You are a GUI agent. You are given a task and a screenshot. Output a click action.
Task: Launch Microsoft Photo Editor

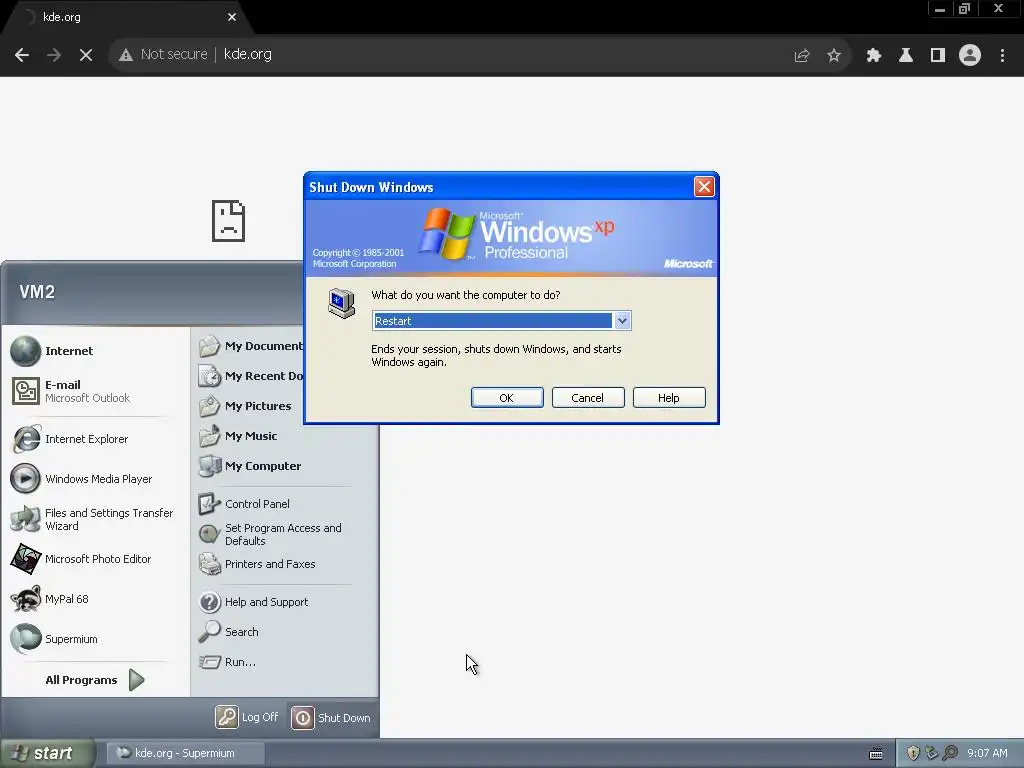coord(95,559)
